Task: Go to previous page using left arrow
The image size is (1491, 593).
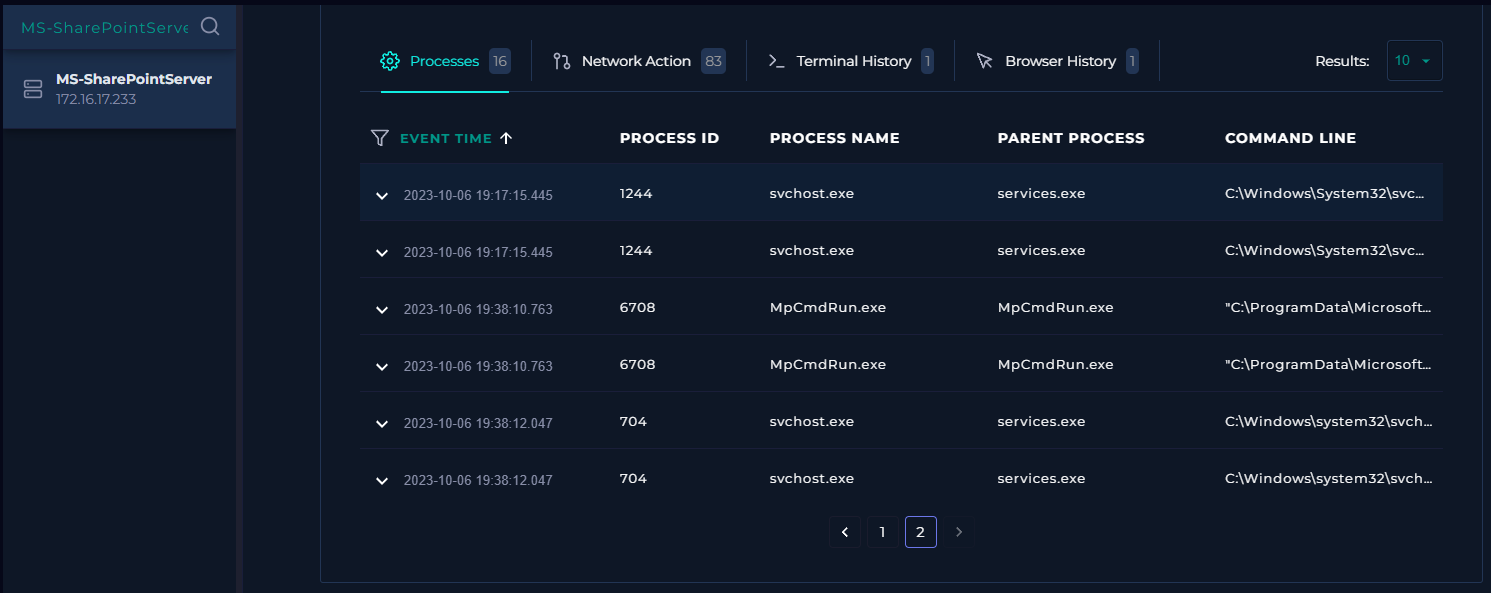Action: tap(845, 532)
